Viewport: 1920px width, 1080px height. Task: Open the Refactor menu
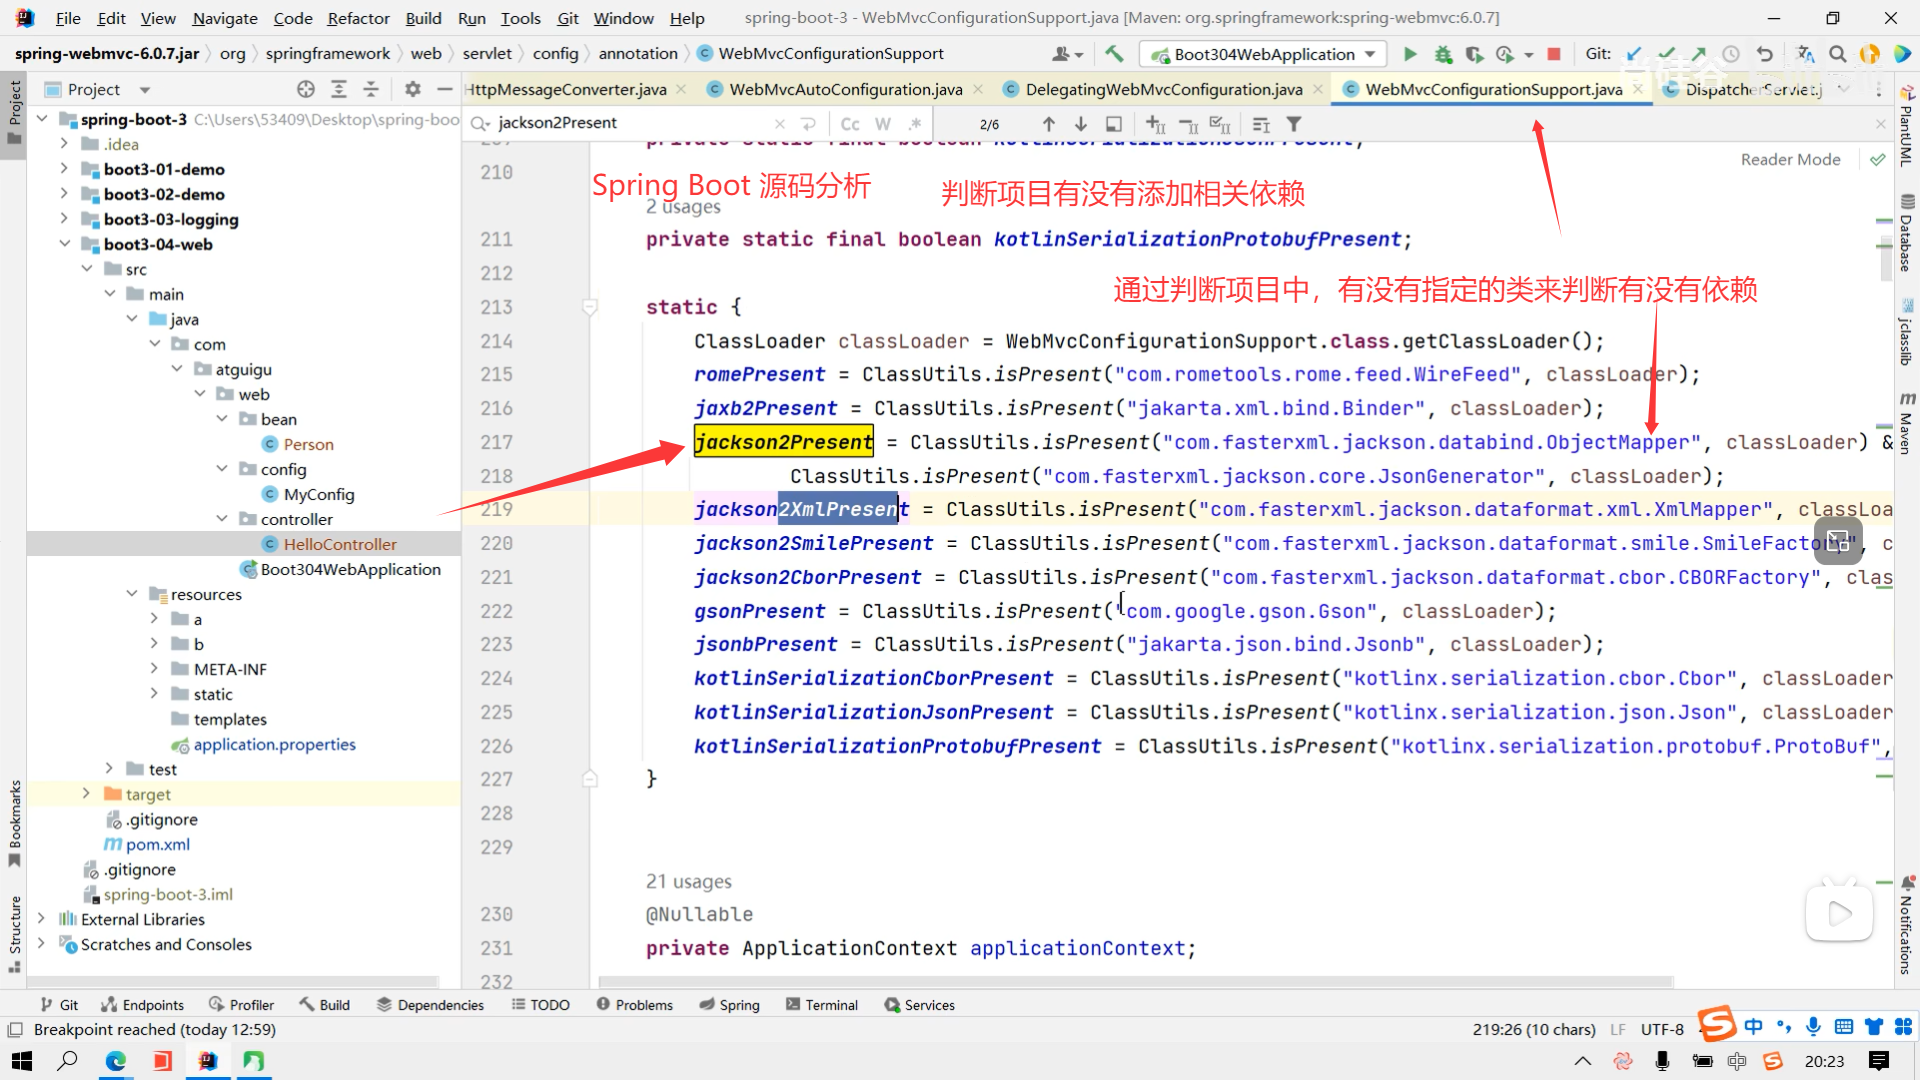point(358,18)
